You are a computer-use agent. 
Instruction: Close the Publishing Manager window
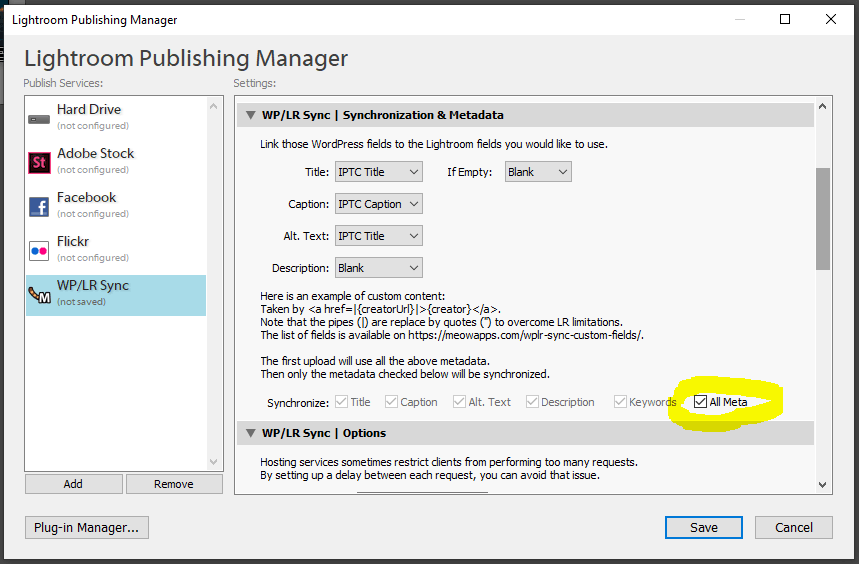pyautogui.click(x=831, y=19)
